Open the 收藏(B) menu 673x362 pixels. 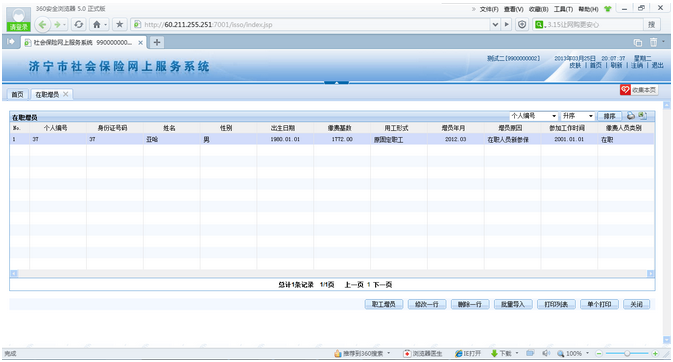point(538,9)
